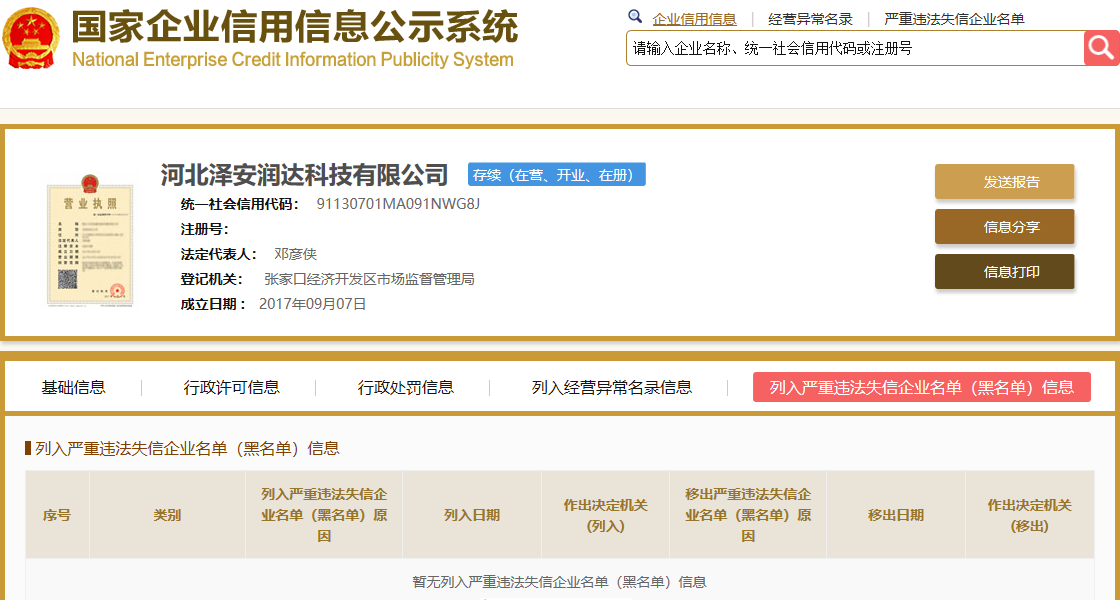Viewport: 1120px width, 600px height.
Task: Select the 企业信用信息 search category
Action: coord(694,19)
